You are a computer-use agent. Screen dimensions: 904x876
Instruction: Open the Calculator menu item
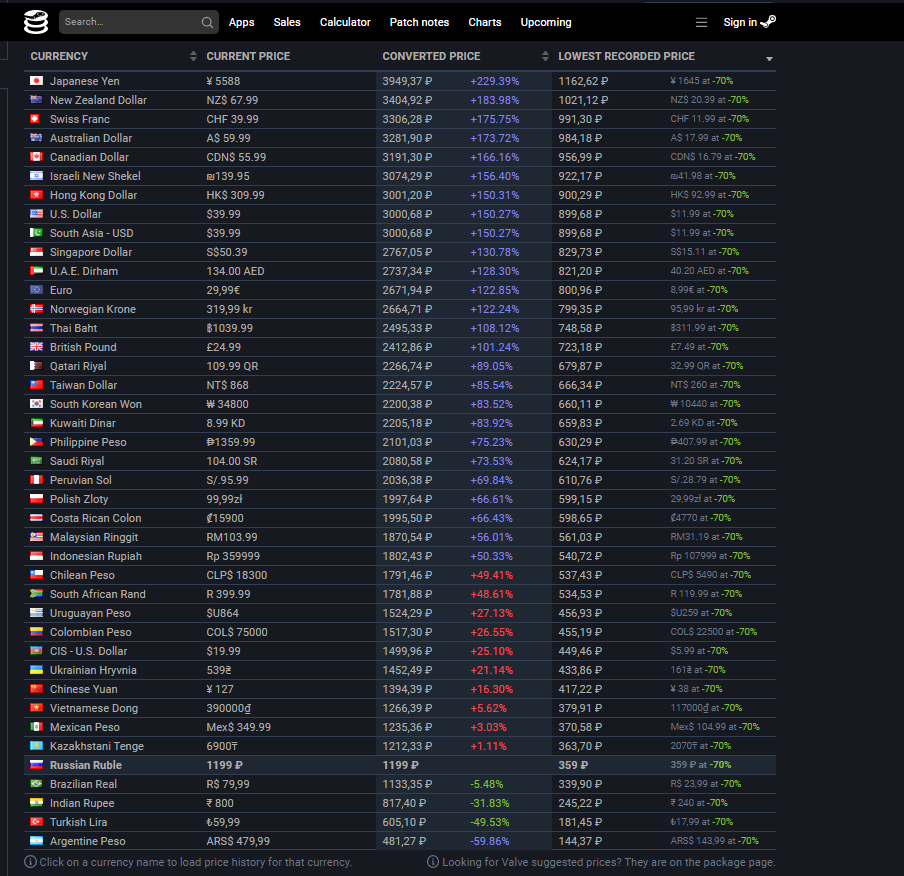tap(345, 22)
